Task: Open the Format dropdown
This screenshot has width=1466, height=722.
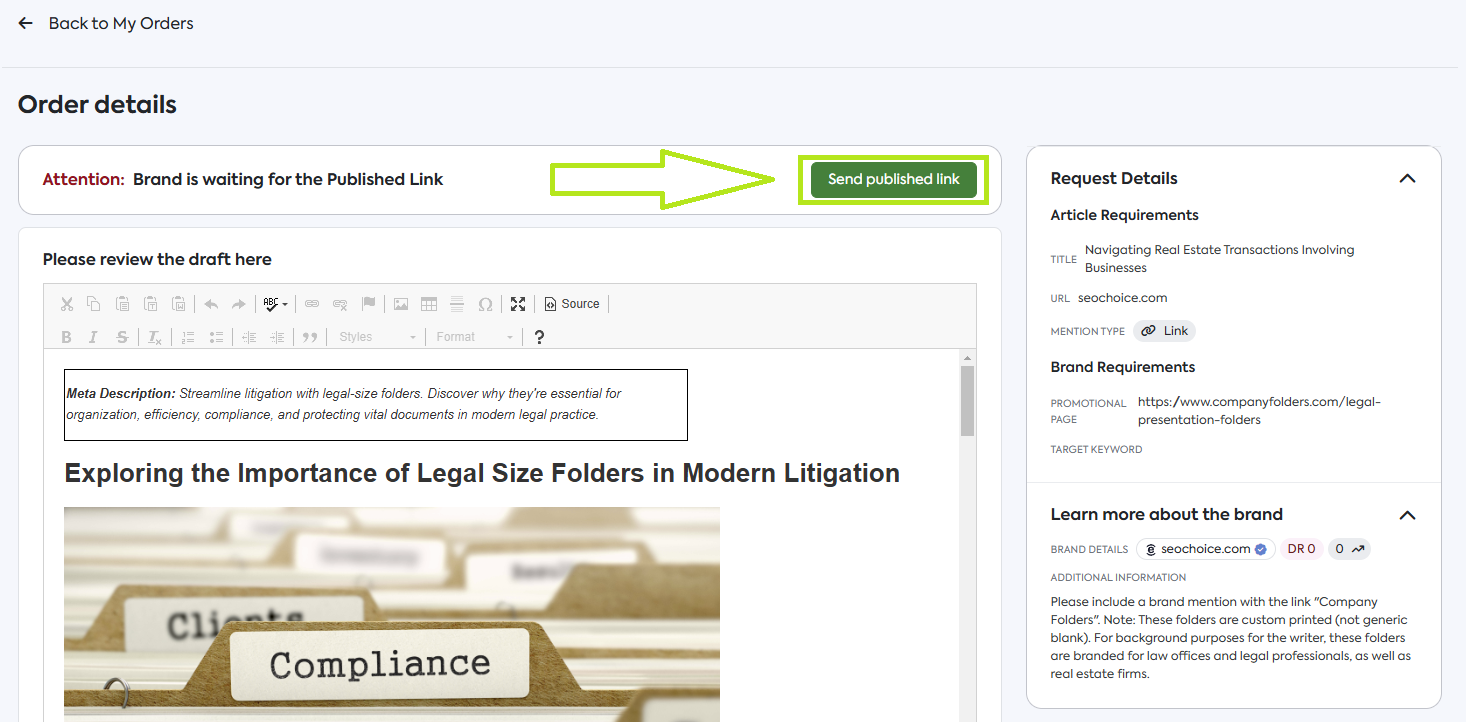Action: tap(474, 337)
